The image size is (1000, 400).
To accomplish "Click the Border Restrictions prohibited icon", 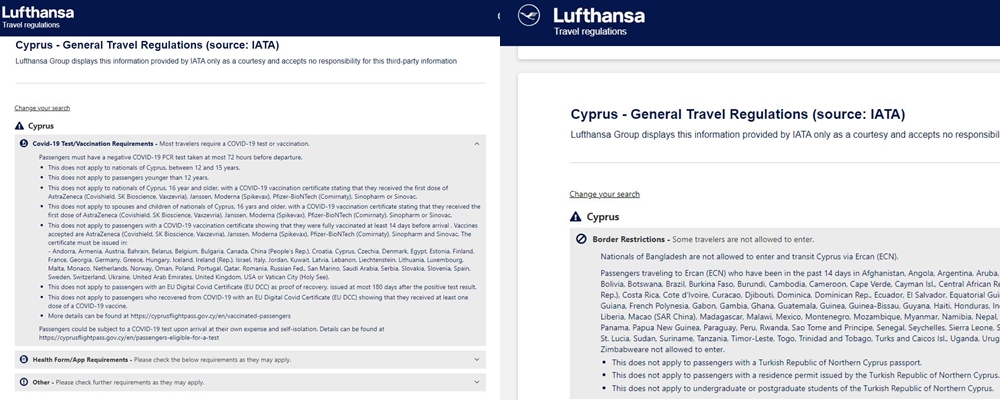I will 581,240.
